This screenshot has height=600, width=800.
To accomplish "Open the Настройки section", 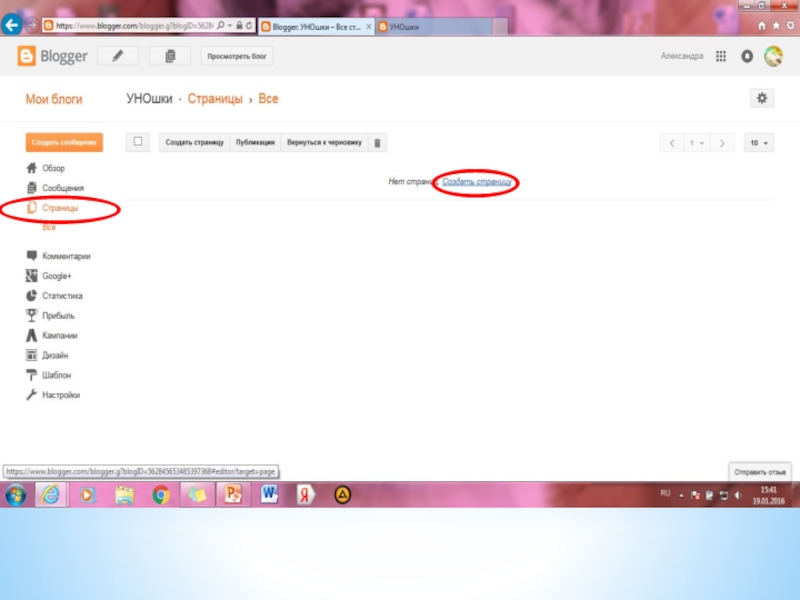I will 61,395.
